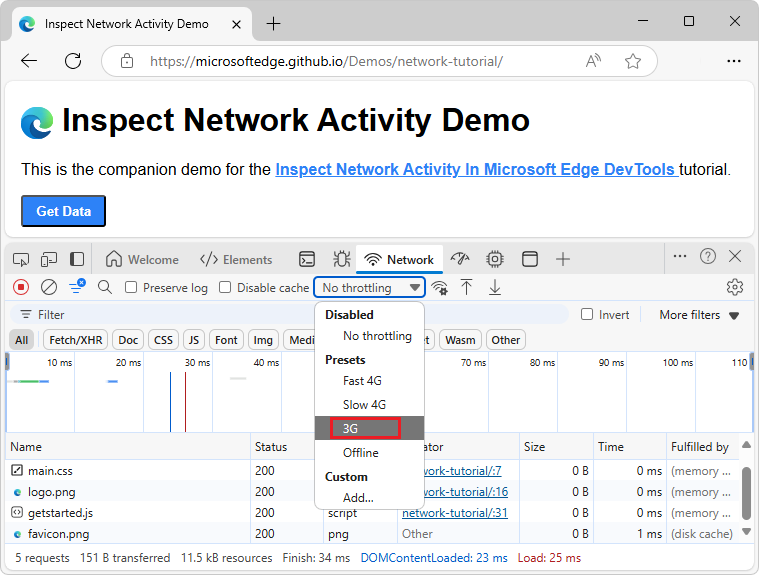Open the Console tool icon
This screenshot has height=575, width=759.
(308, 259)
